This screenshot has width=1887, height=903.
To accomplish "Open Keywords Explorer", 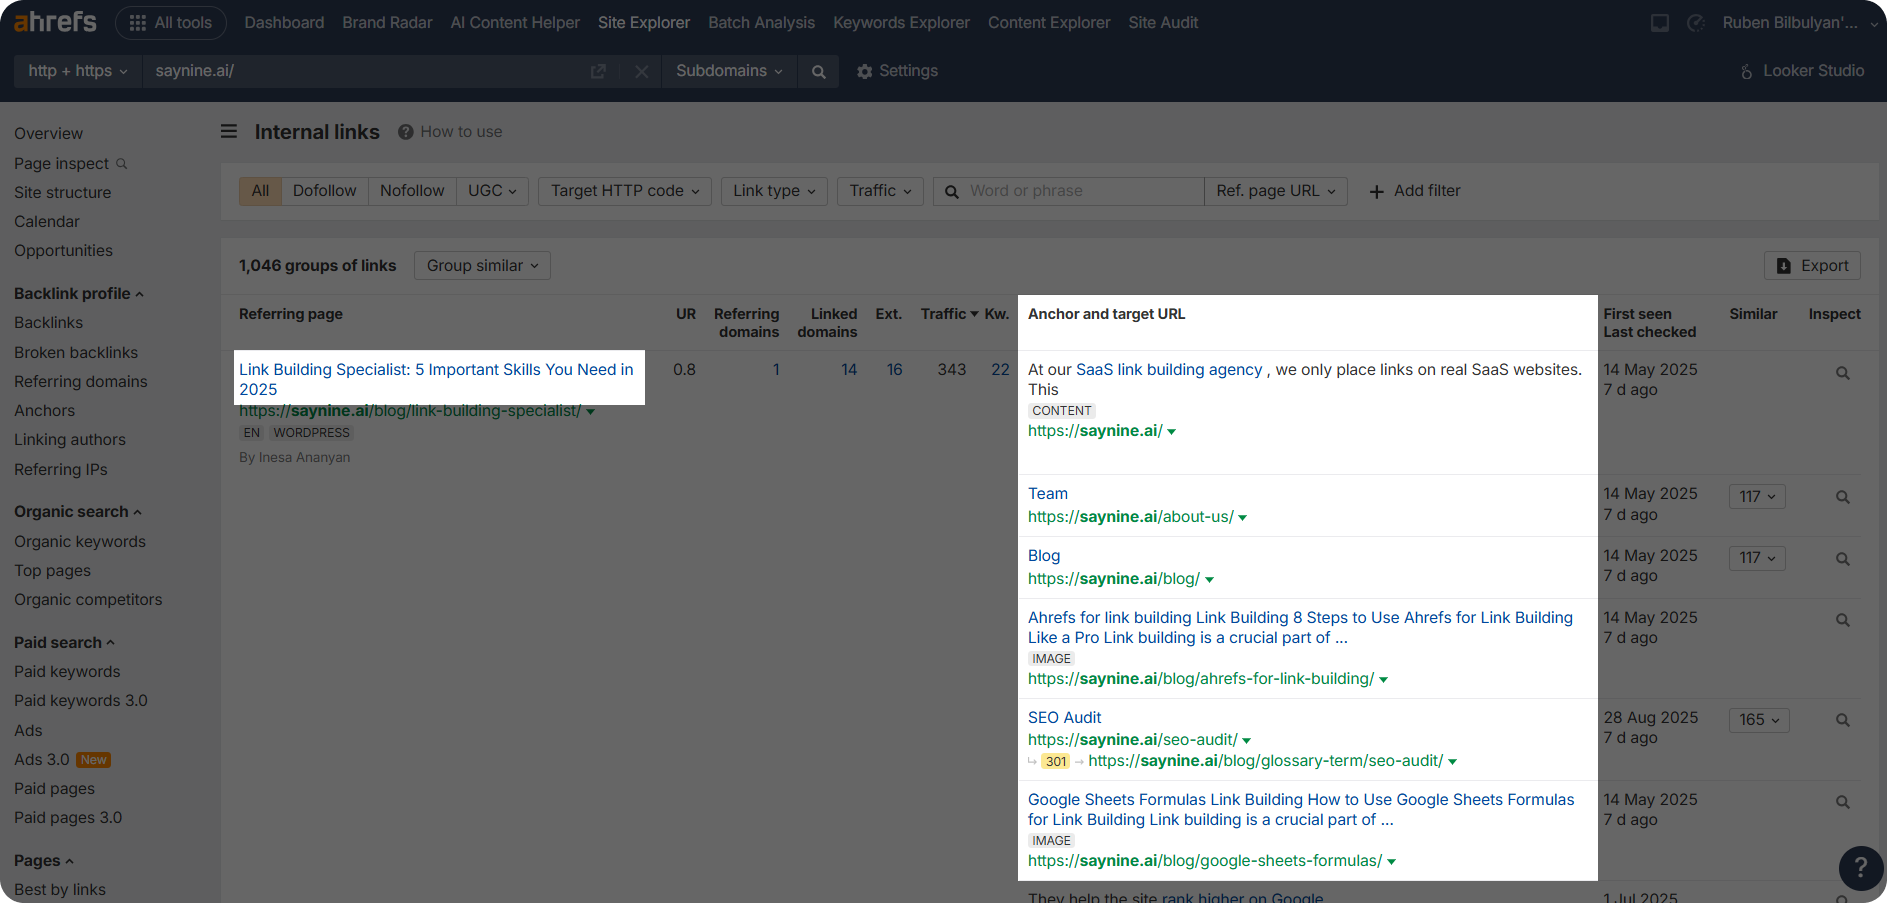I will tap(901, 22).
